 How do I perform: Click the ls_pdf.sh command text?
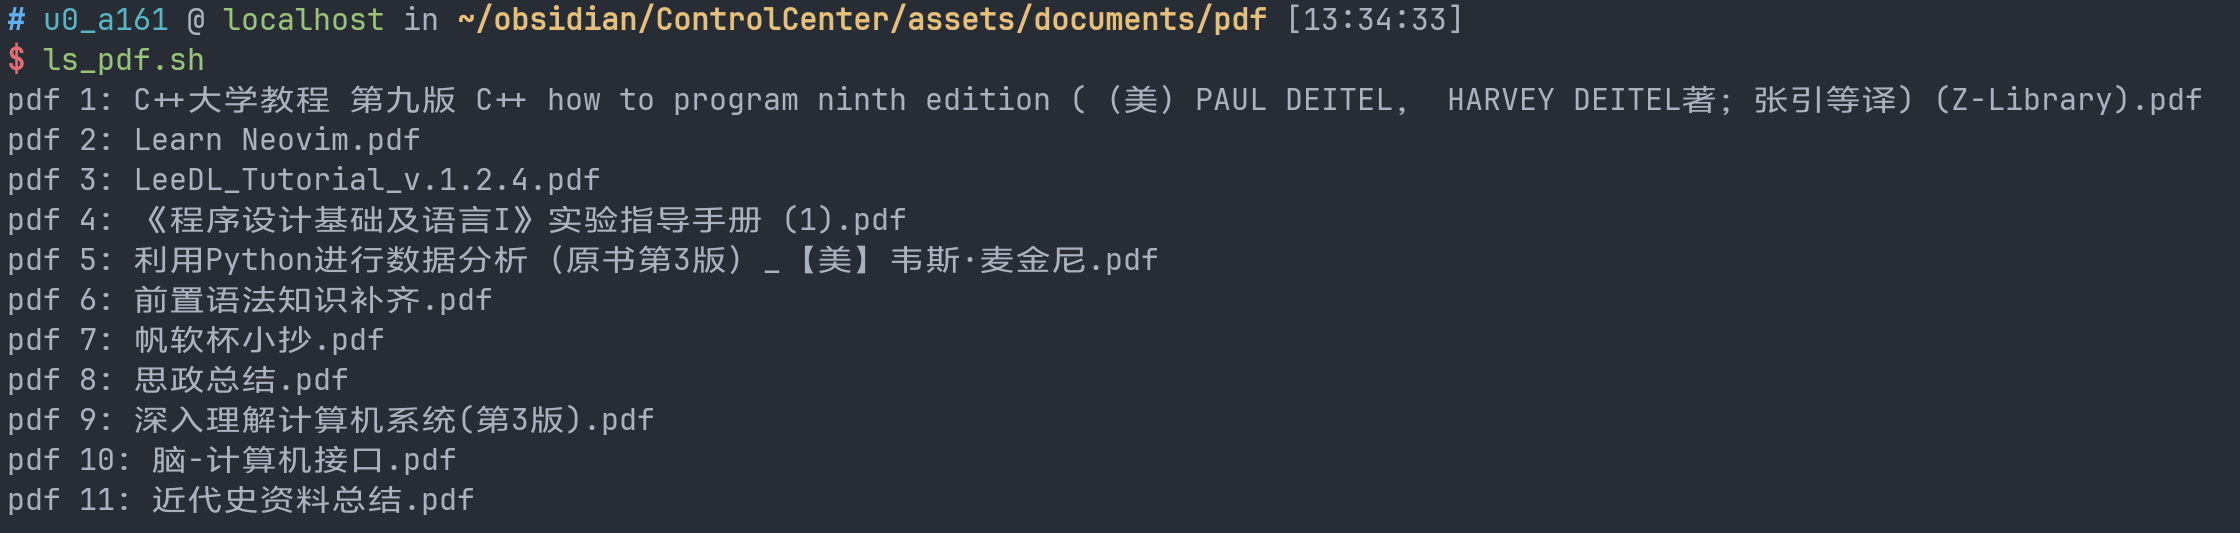pyautogui.click(x=123, y=60)
